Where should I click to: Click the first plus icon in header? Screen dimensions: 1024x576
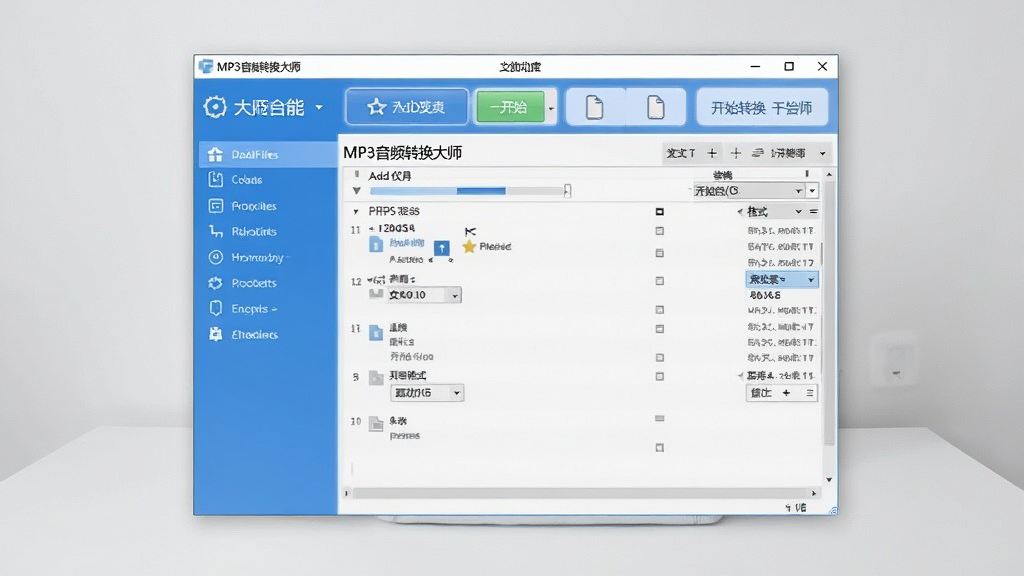tap(712, 153)
